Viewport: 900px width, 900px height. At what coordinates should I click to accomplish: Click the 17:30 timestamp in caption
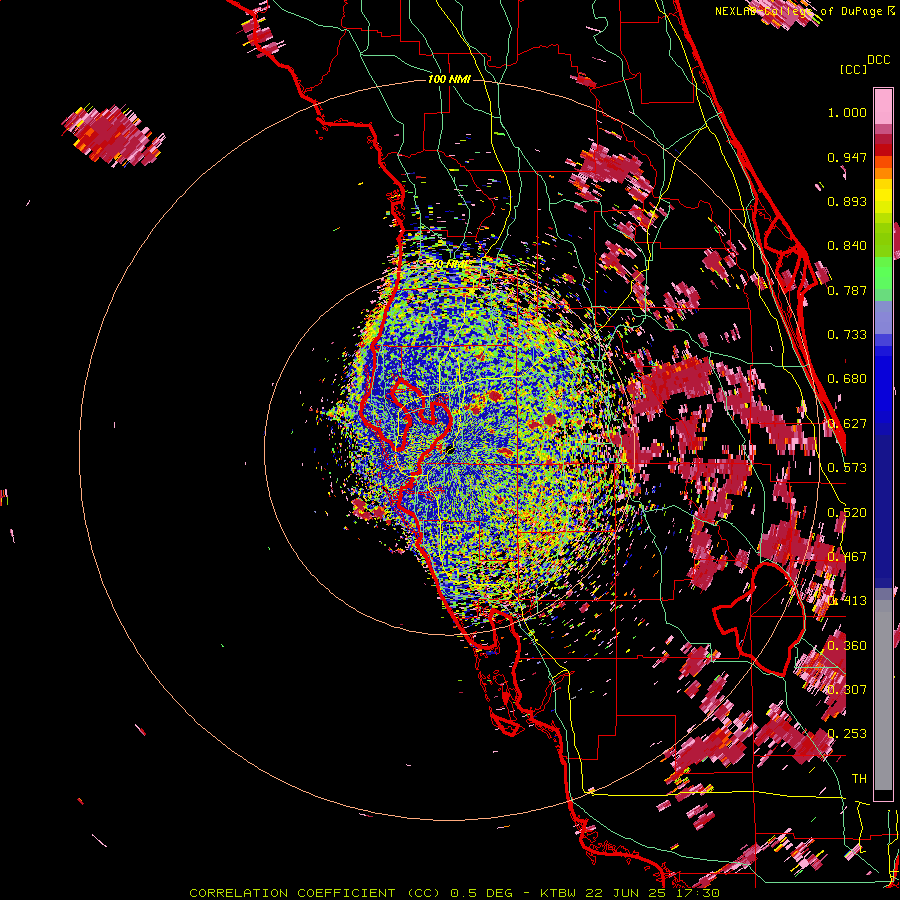coord(695,893)
